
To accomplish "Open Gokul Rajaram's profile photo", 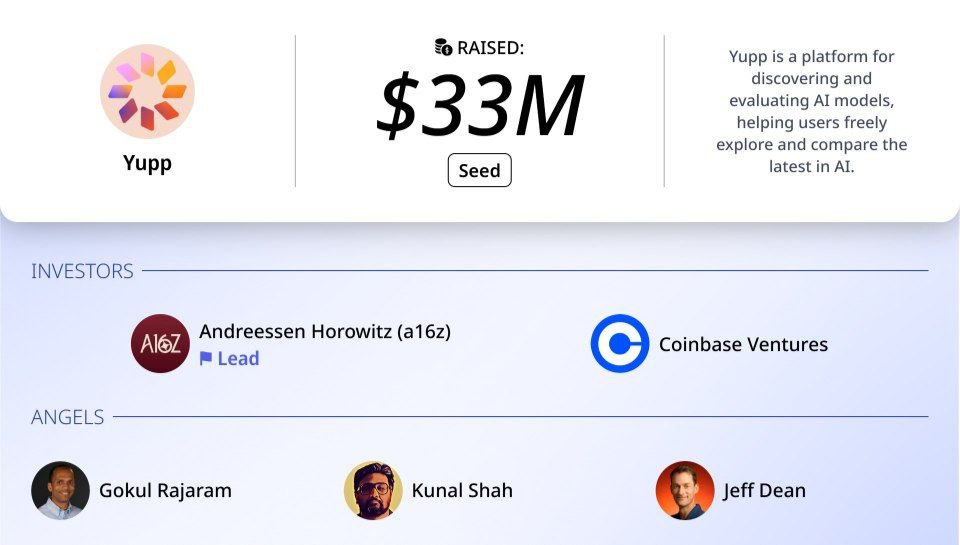I will tap(60, 490).
